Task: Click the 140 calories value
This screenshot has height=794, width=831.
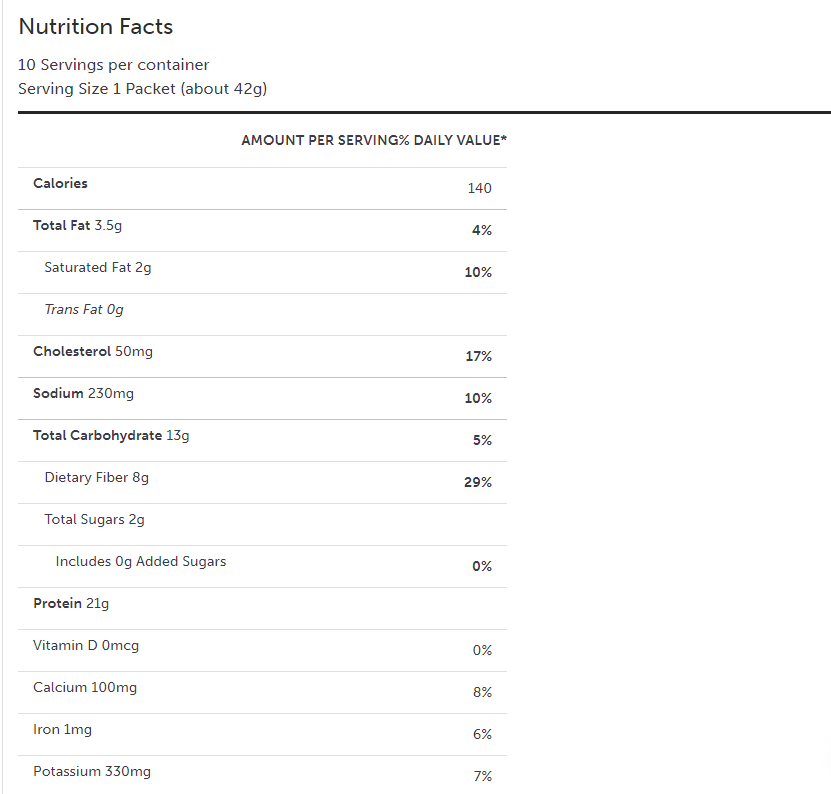Action: [479, 188]
